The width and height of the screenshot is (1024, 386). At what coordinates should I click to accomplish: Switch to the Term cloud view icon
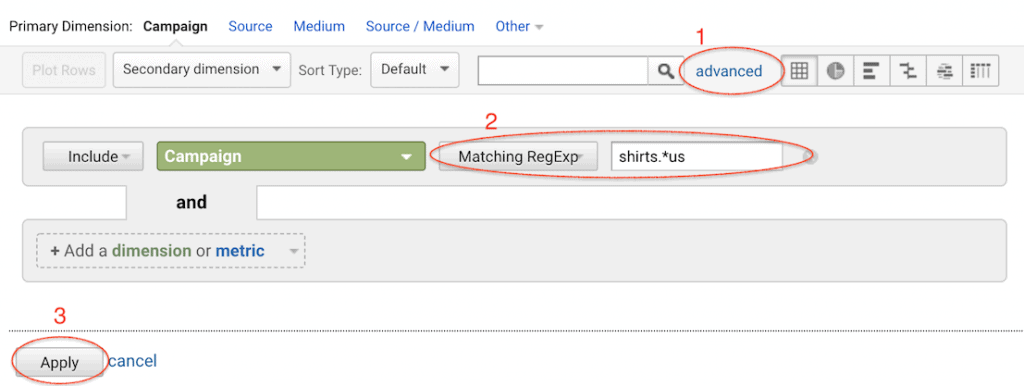point(944,71)
